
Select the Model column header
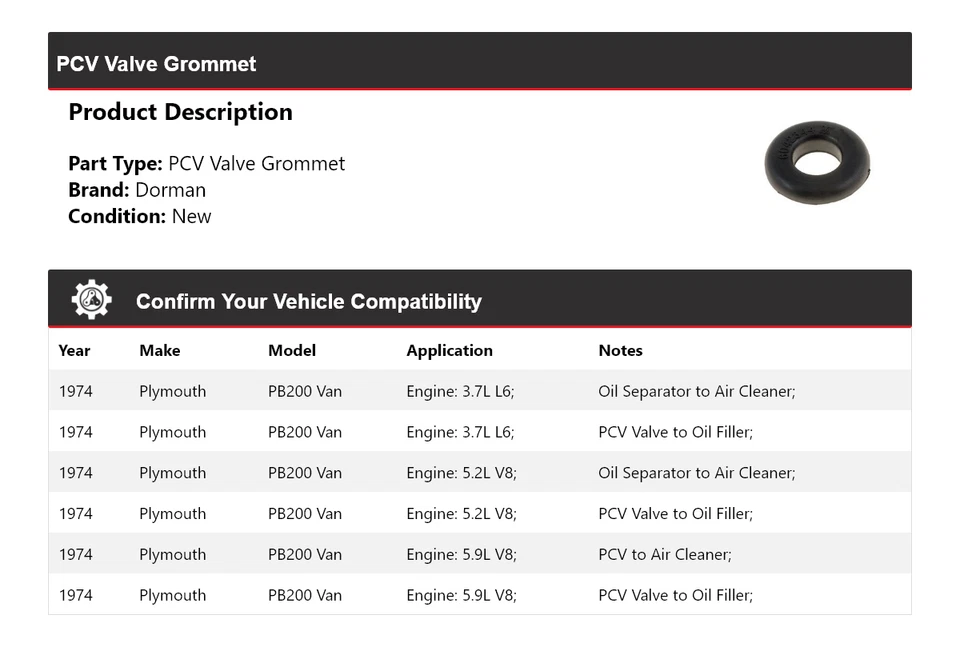pos(292,351)
